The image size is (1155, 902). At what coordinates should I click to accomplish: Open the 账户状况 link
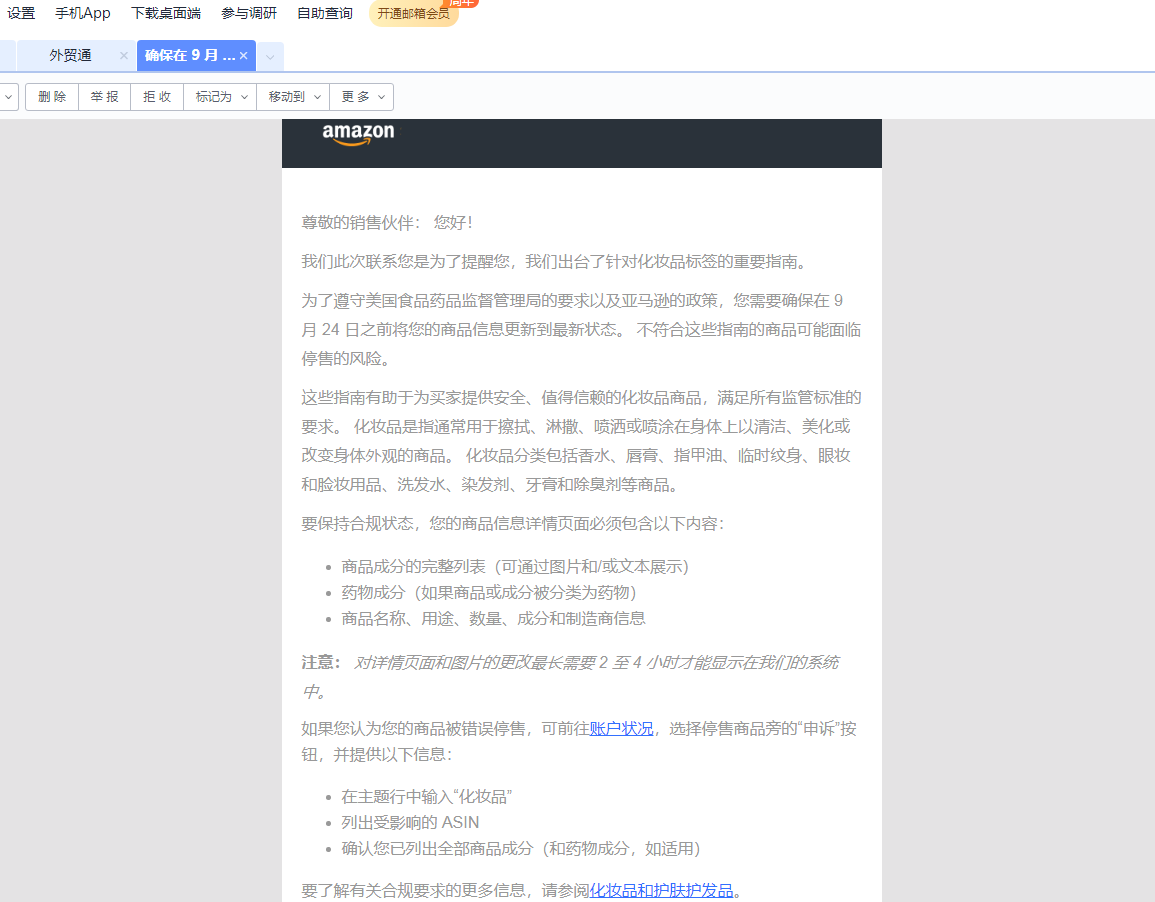(x=621, y=729)
